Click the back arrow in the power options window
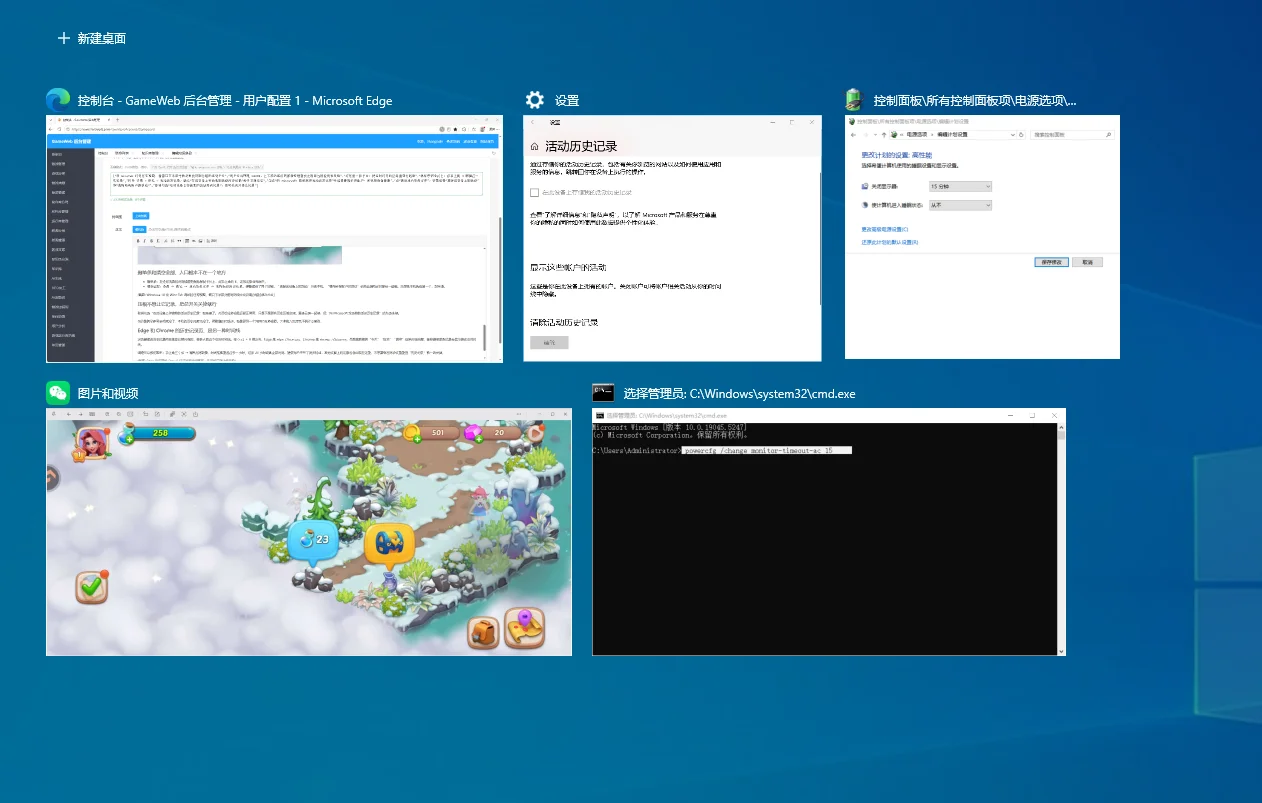Image resolution: width=1262 pixels, height=803 pixels. [x=853, y=133]
